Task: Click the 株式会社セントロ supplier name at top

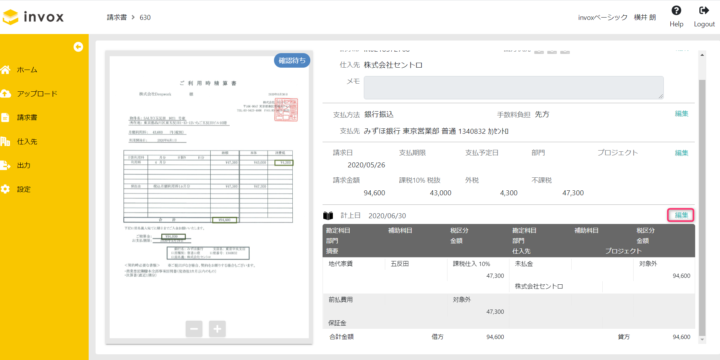Action: pos(394,65)
